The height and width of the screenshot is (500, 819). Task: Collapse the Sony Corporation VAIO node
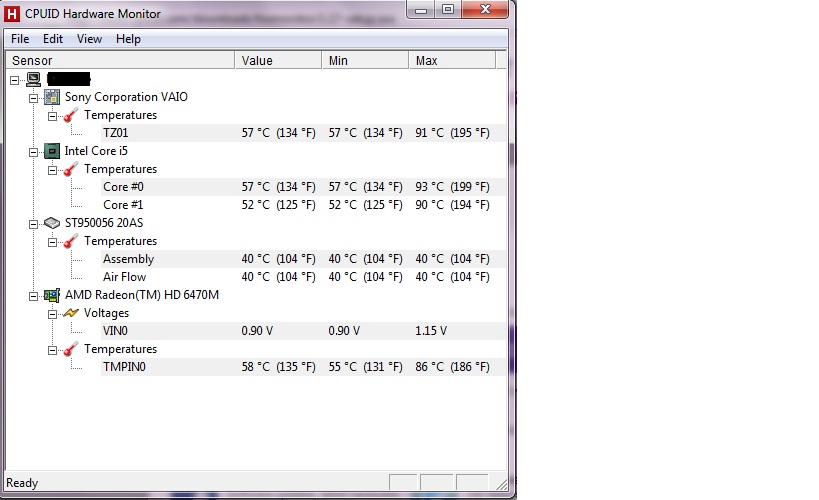tap(33, 98)
